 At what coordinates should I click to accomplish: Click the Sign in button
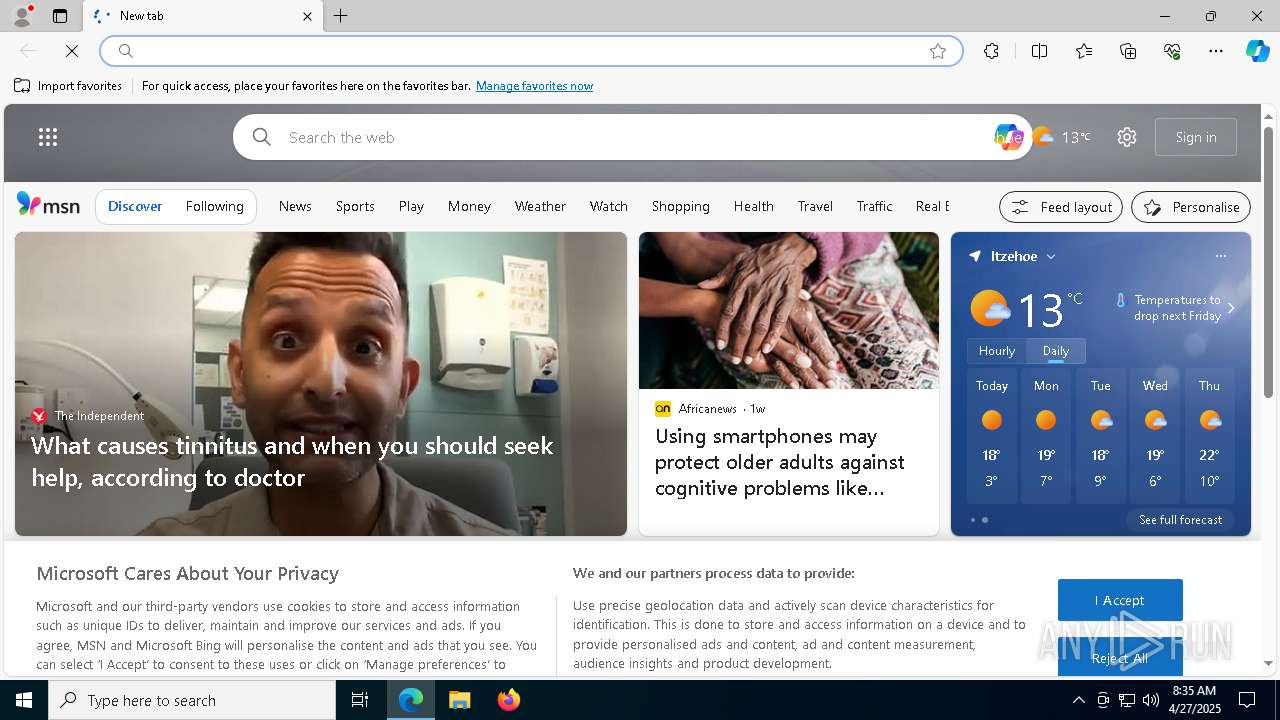click(1196, 137)
